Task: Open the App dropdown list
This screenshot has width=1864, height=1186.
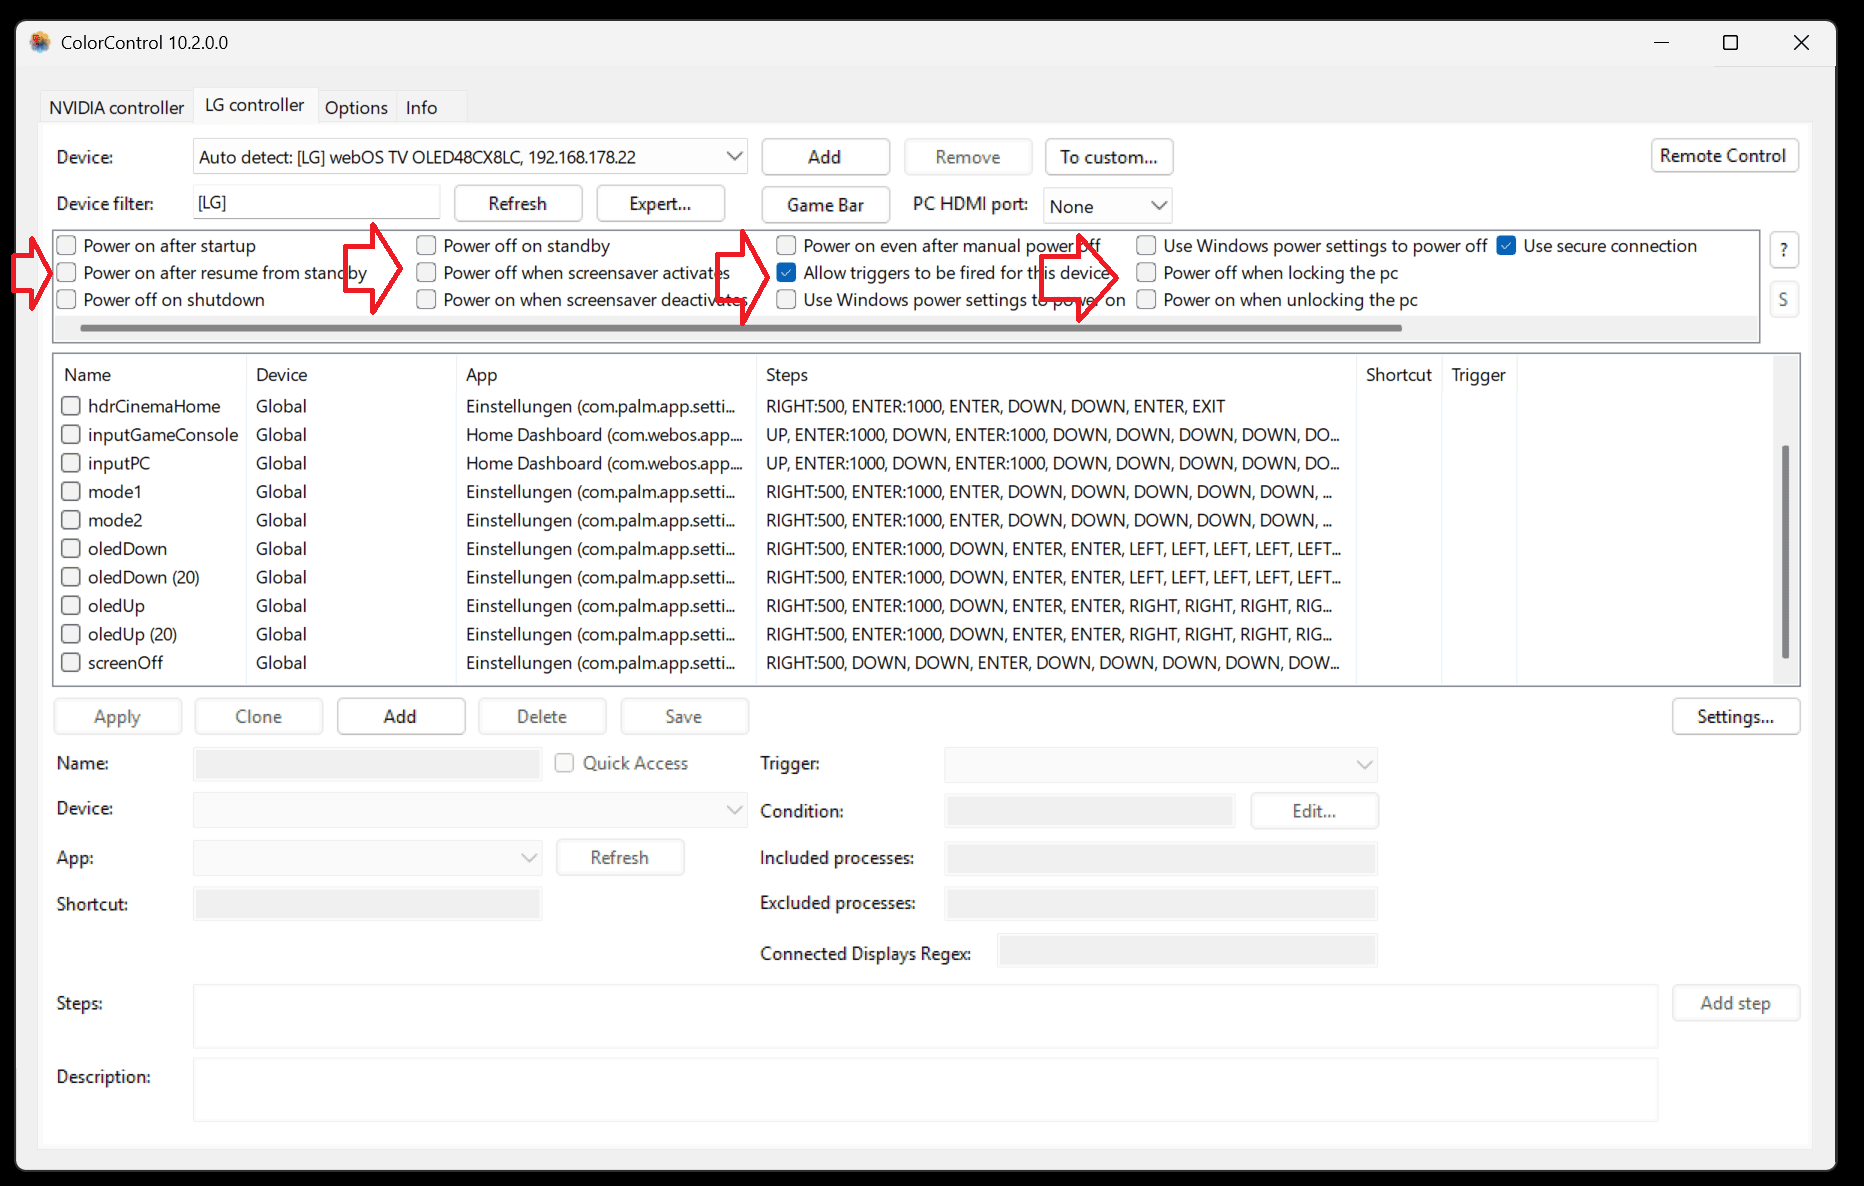Action: point(368,858)
